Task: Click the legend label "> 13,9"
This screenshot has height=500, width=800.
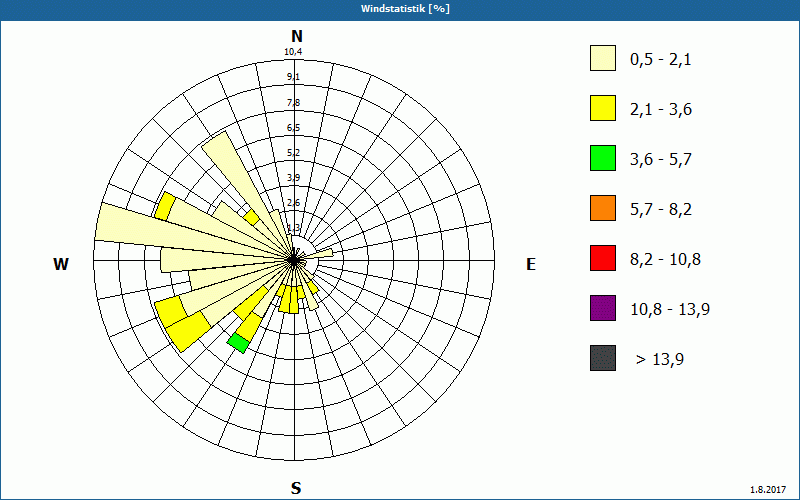Action: 660,360
